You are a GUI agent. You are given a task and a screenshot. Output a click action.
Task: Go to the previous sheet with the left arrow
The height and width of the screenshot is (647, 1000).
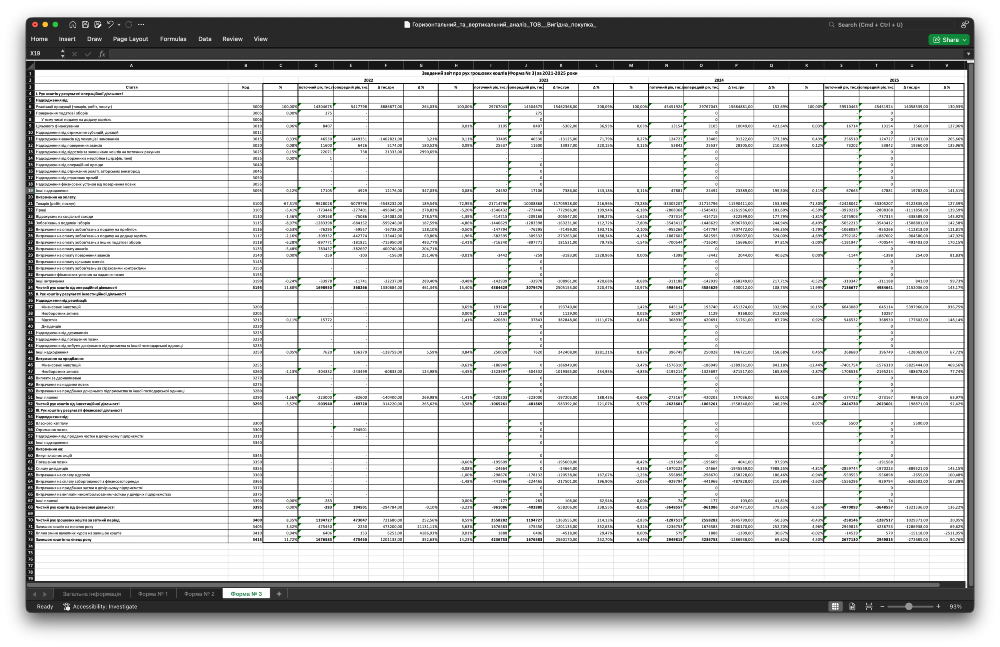tap(34, 594)
